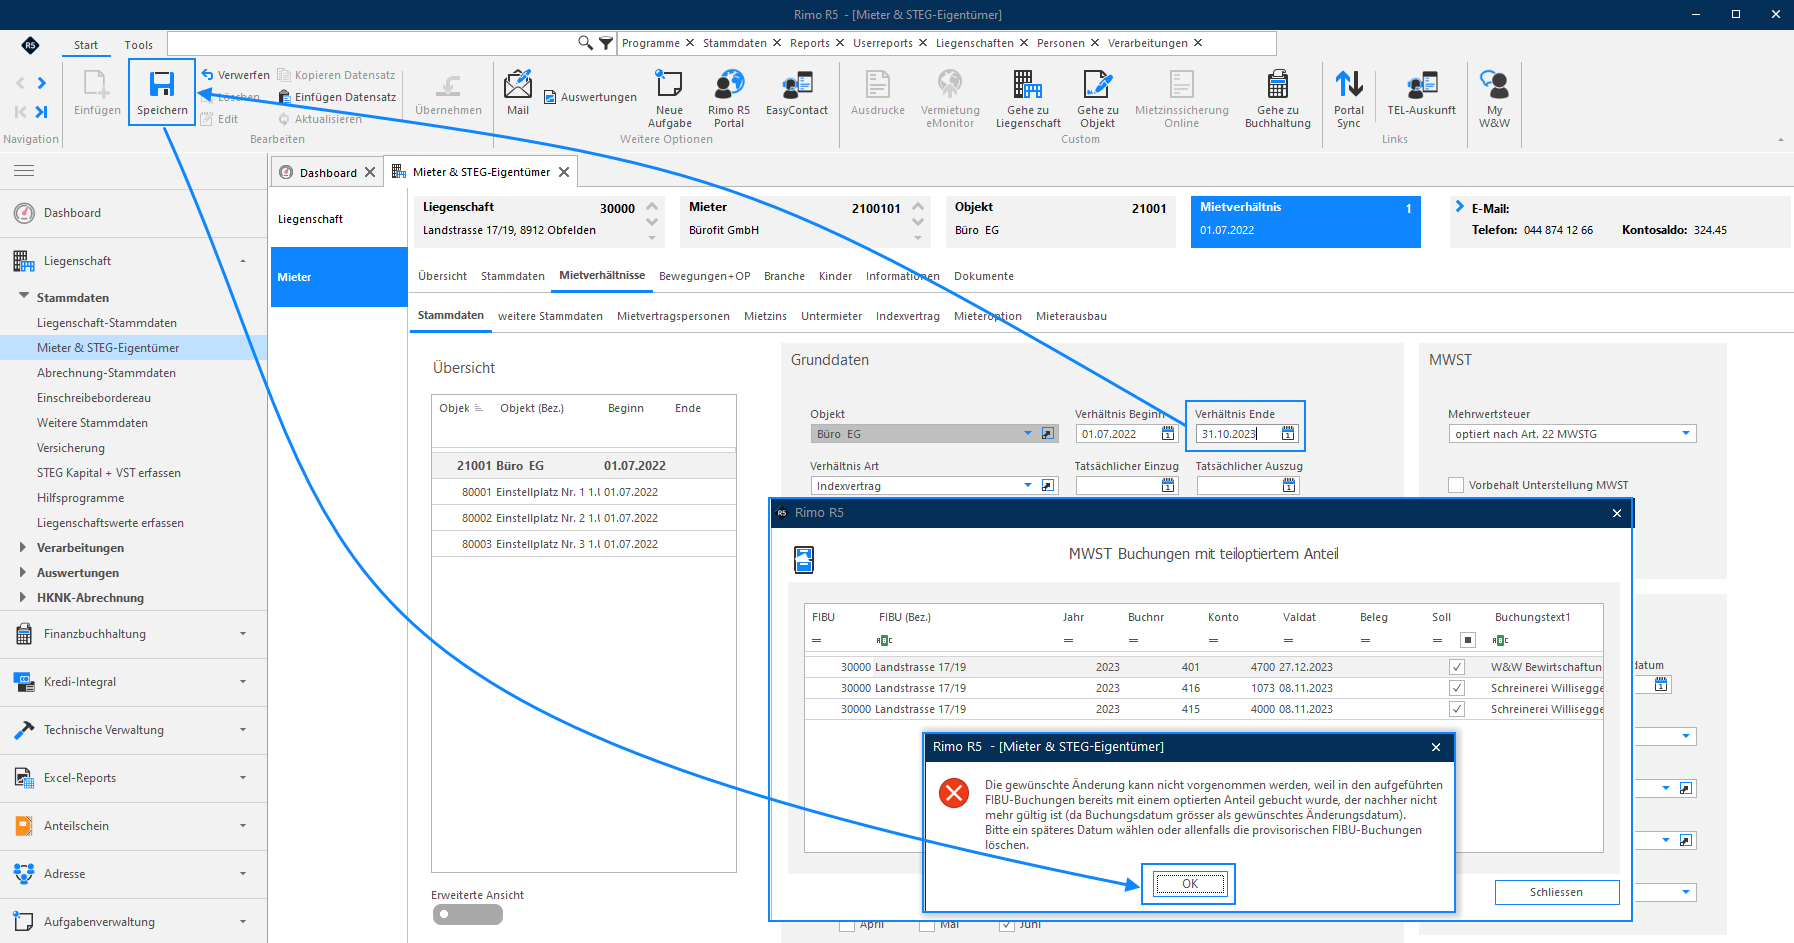Expand the Verarbeitungen tree node

pyautogui.click(x=23, y=548)
